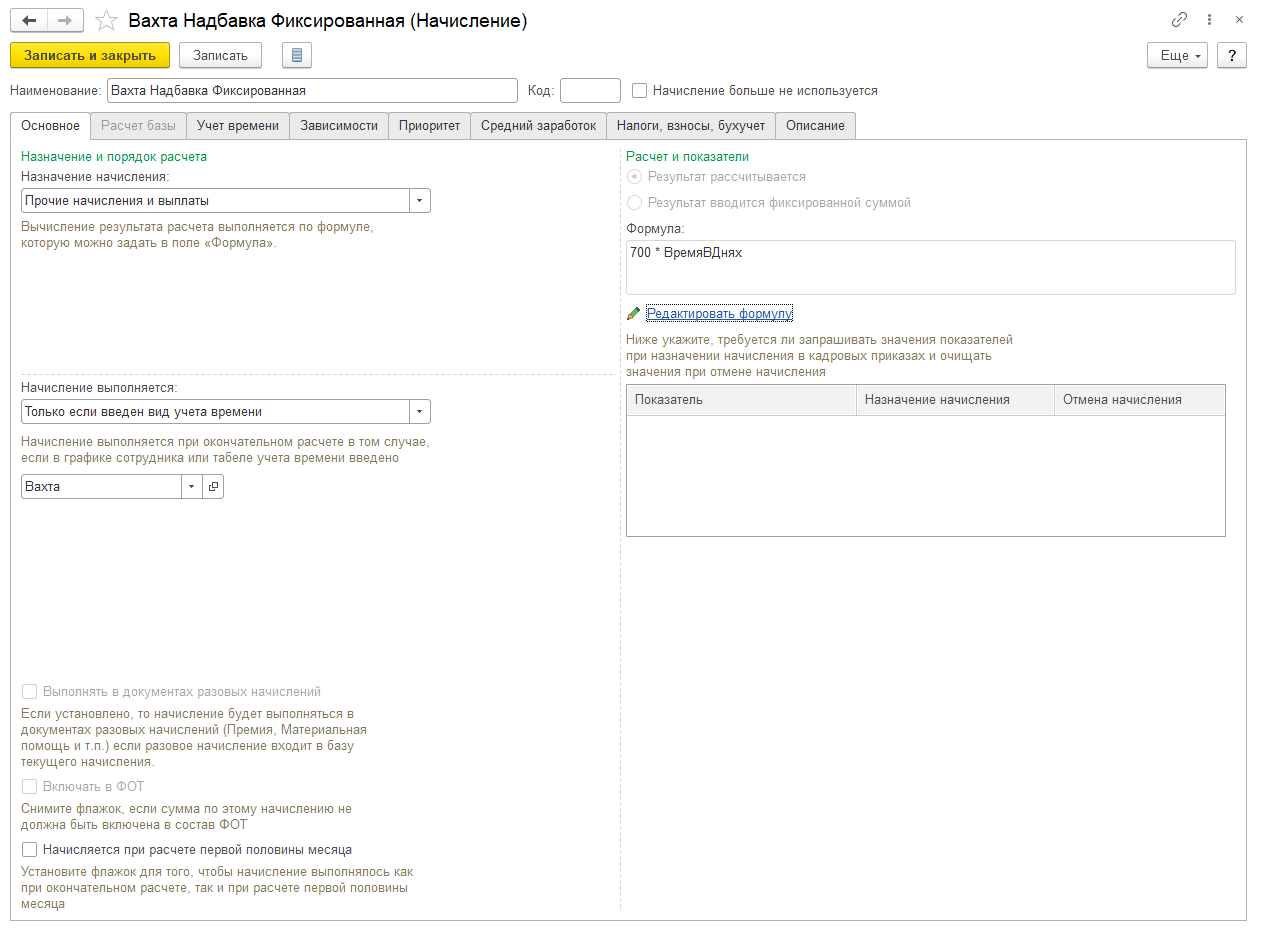Open the three-dot options menu
Image resolution: width=1263 pixels, height=933 pixels.
tap(1210, 20)
